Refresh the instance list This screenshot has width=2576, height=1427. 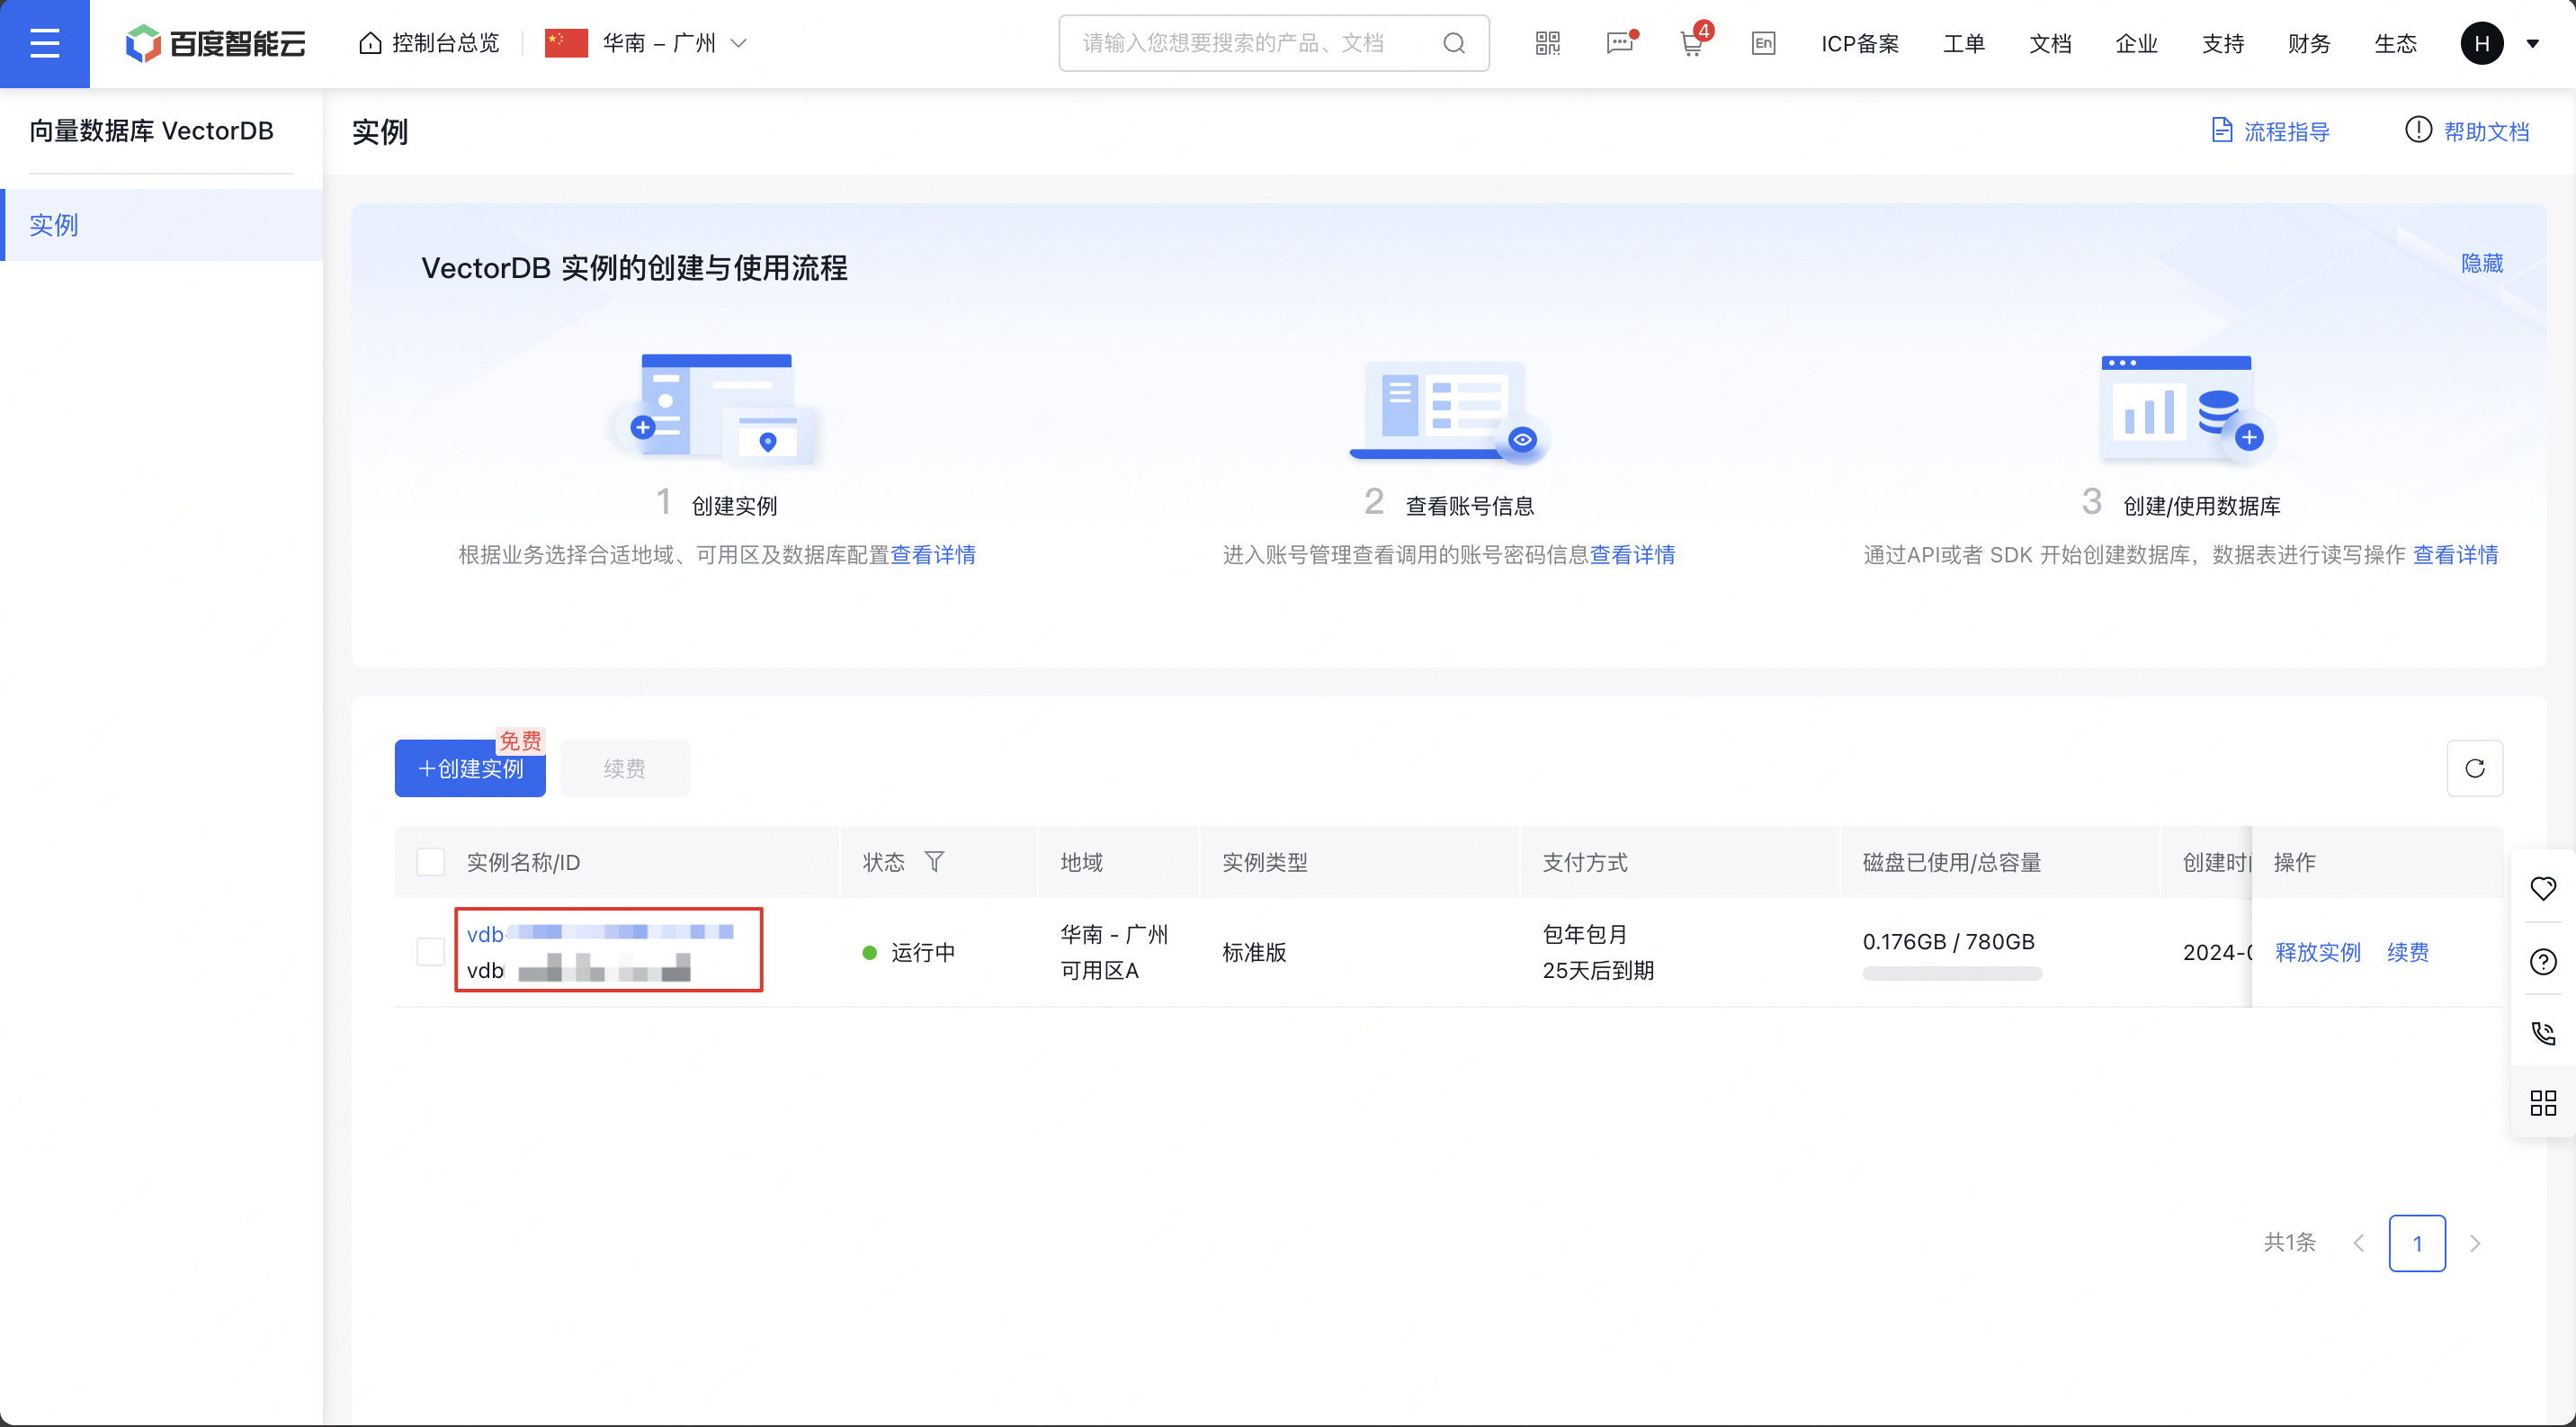[2475, 768]
